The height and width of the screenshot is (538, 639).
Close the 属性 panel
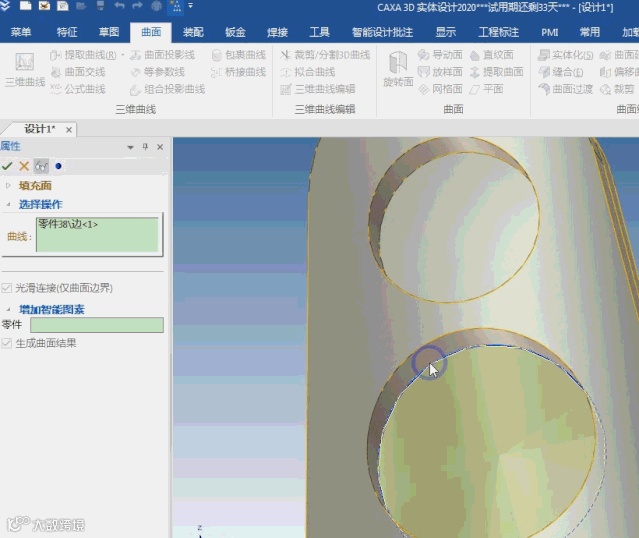coord(160,147)
